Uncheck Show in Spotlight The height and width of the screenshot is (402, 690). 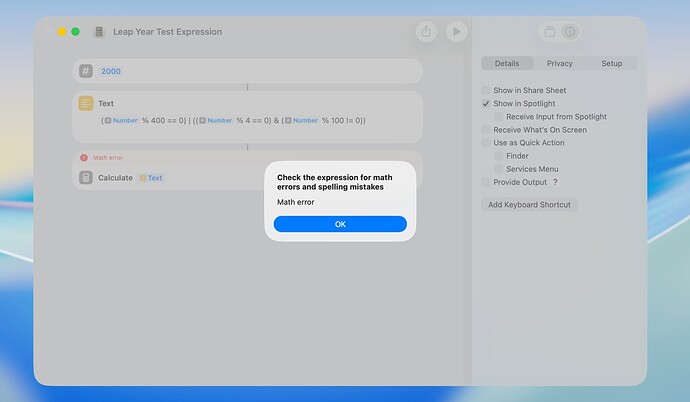pos(486,104)
